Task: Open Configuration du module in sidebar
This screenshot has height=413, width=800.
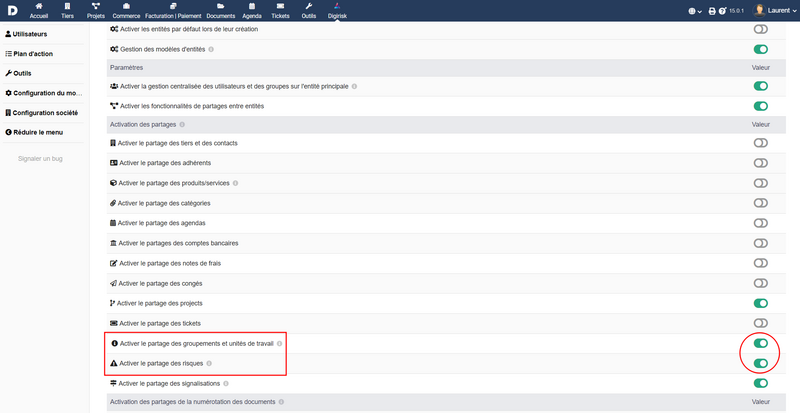Action: (x=43, y=93)
